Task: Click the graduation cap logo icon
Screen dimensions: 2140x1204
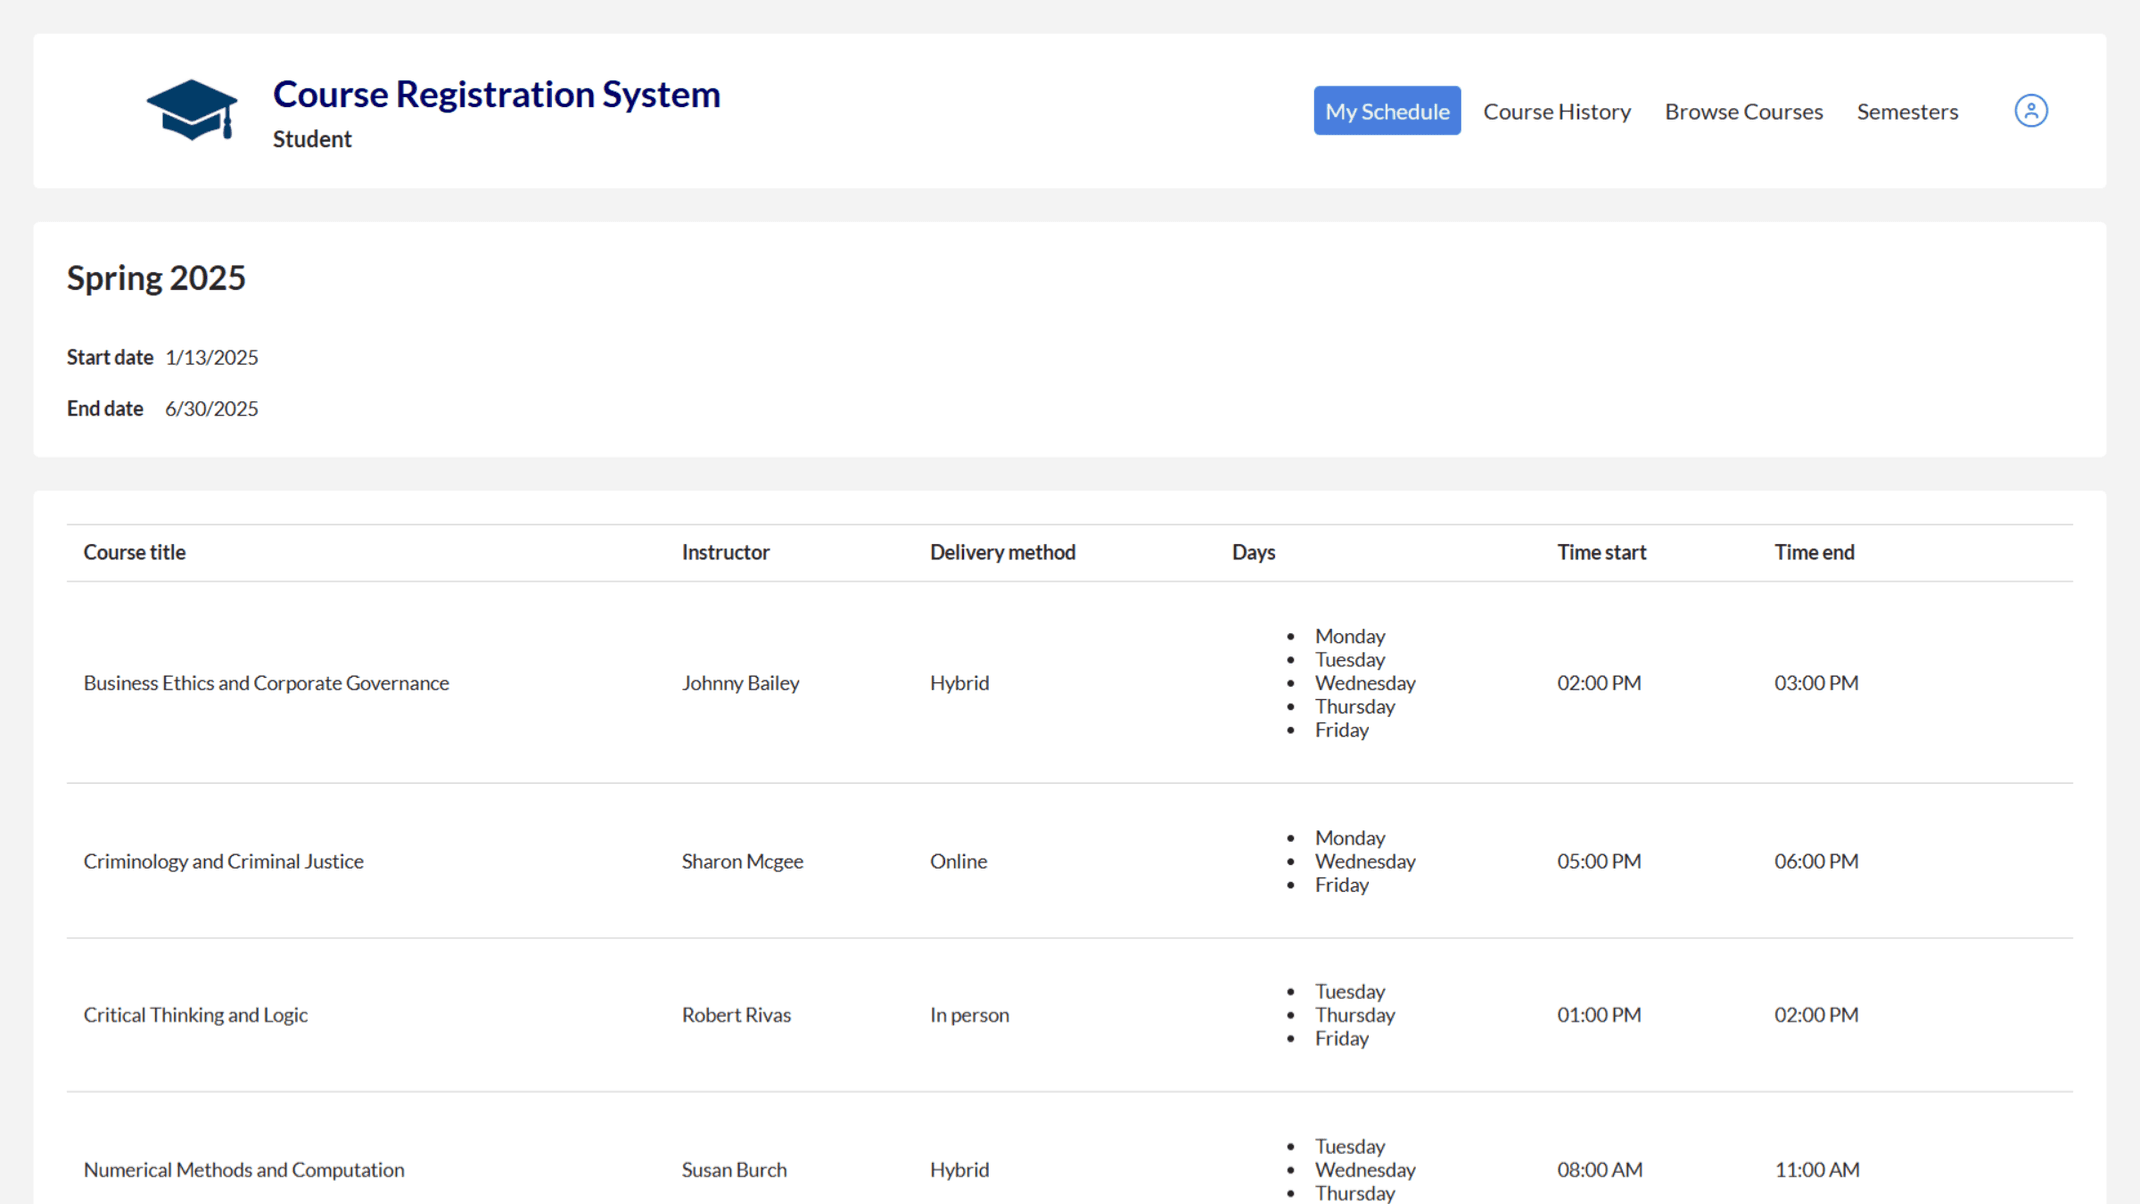Action: (192, 110)
